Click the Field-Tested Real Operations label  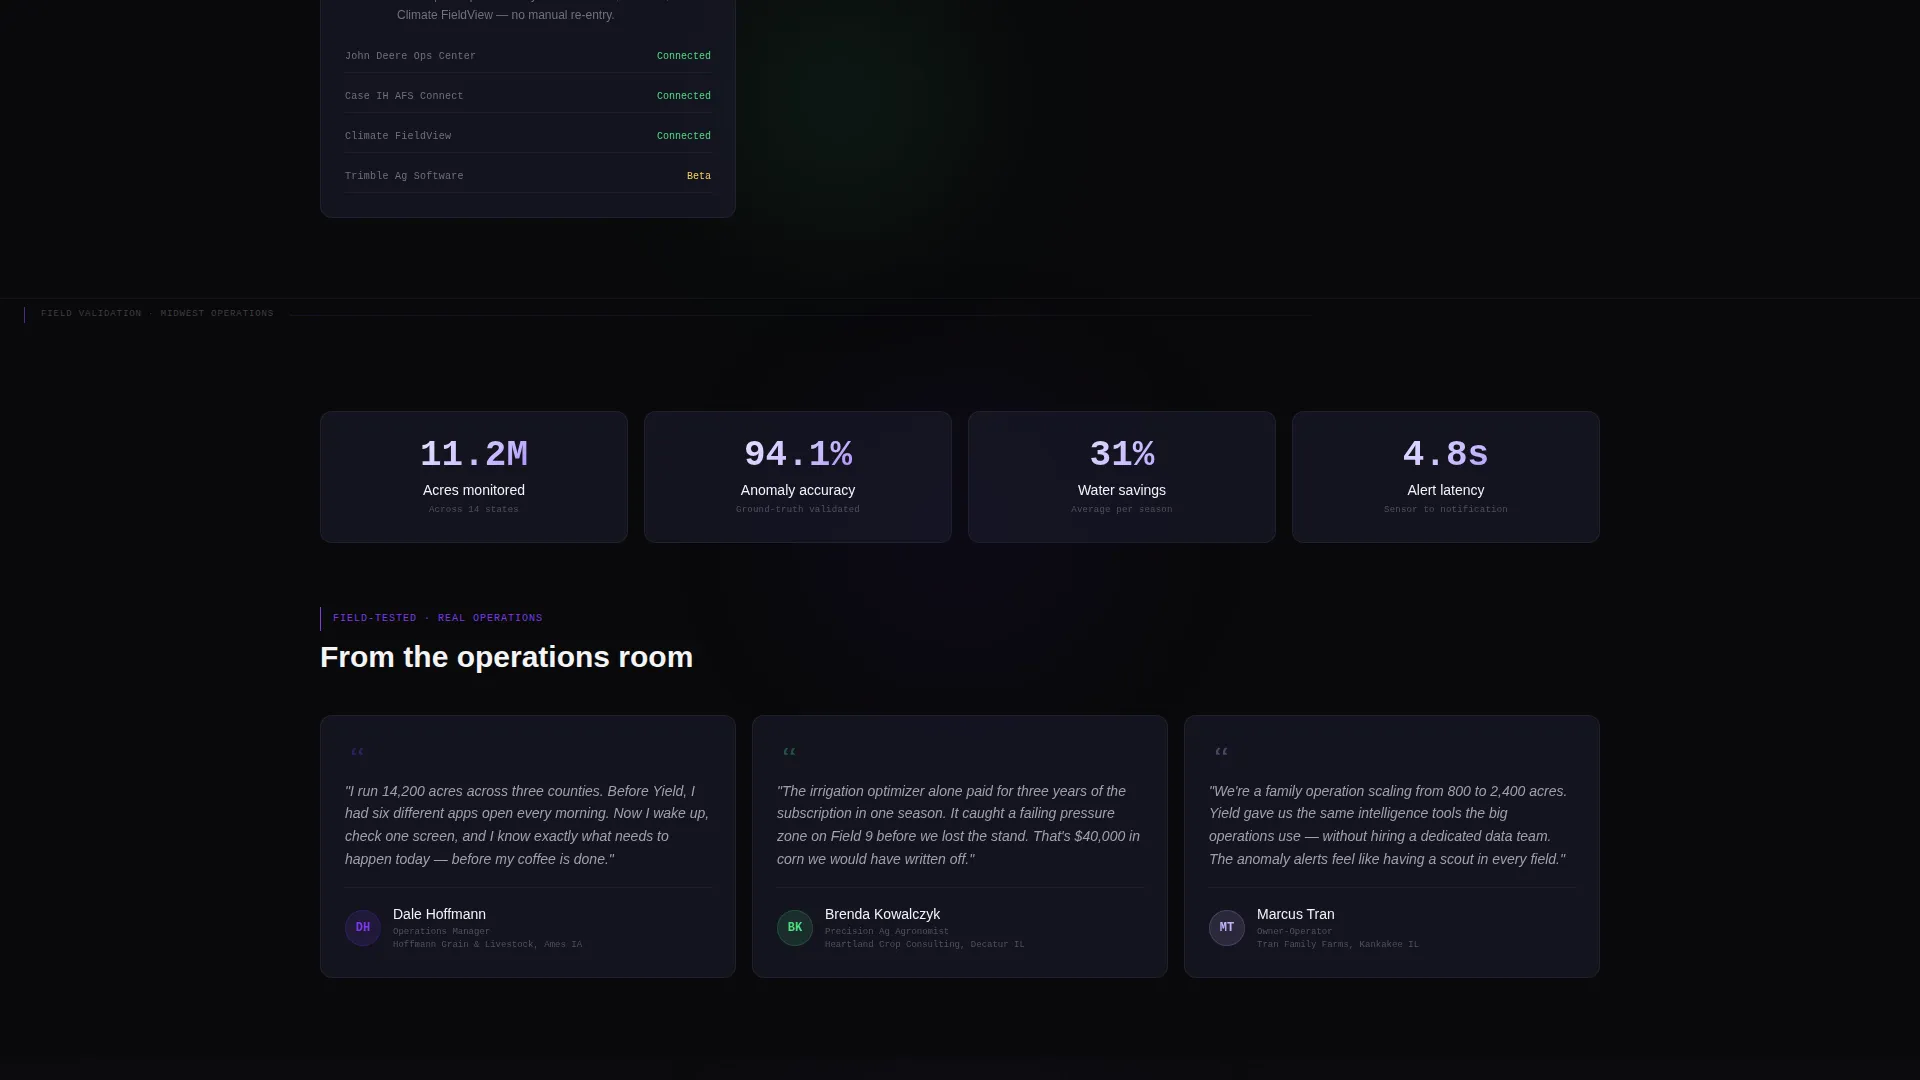[438, 618]
